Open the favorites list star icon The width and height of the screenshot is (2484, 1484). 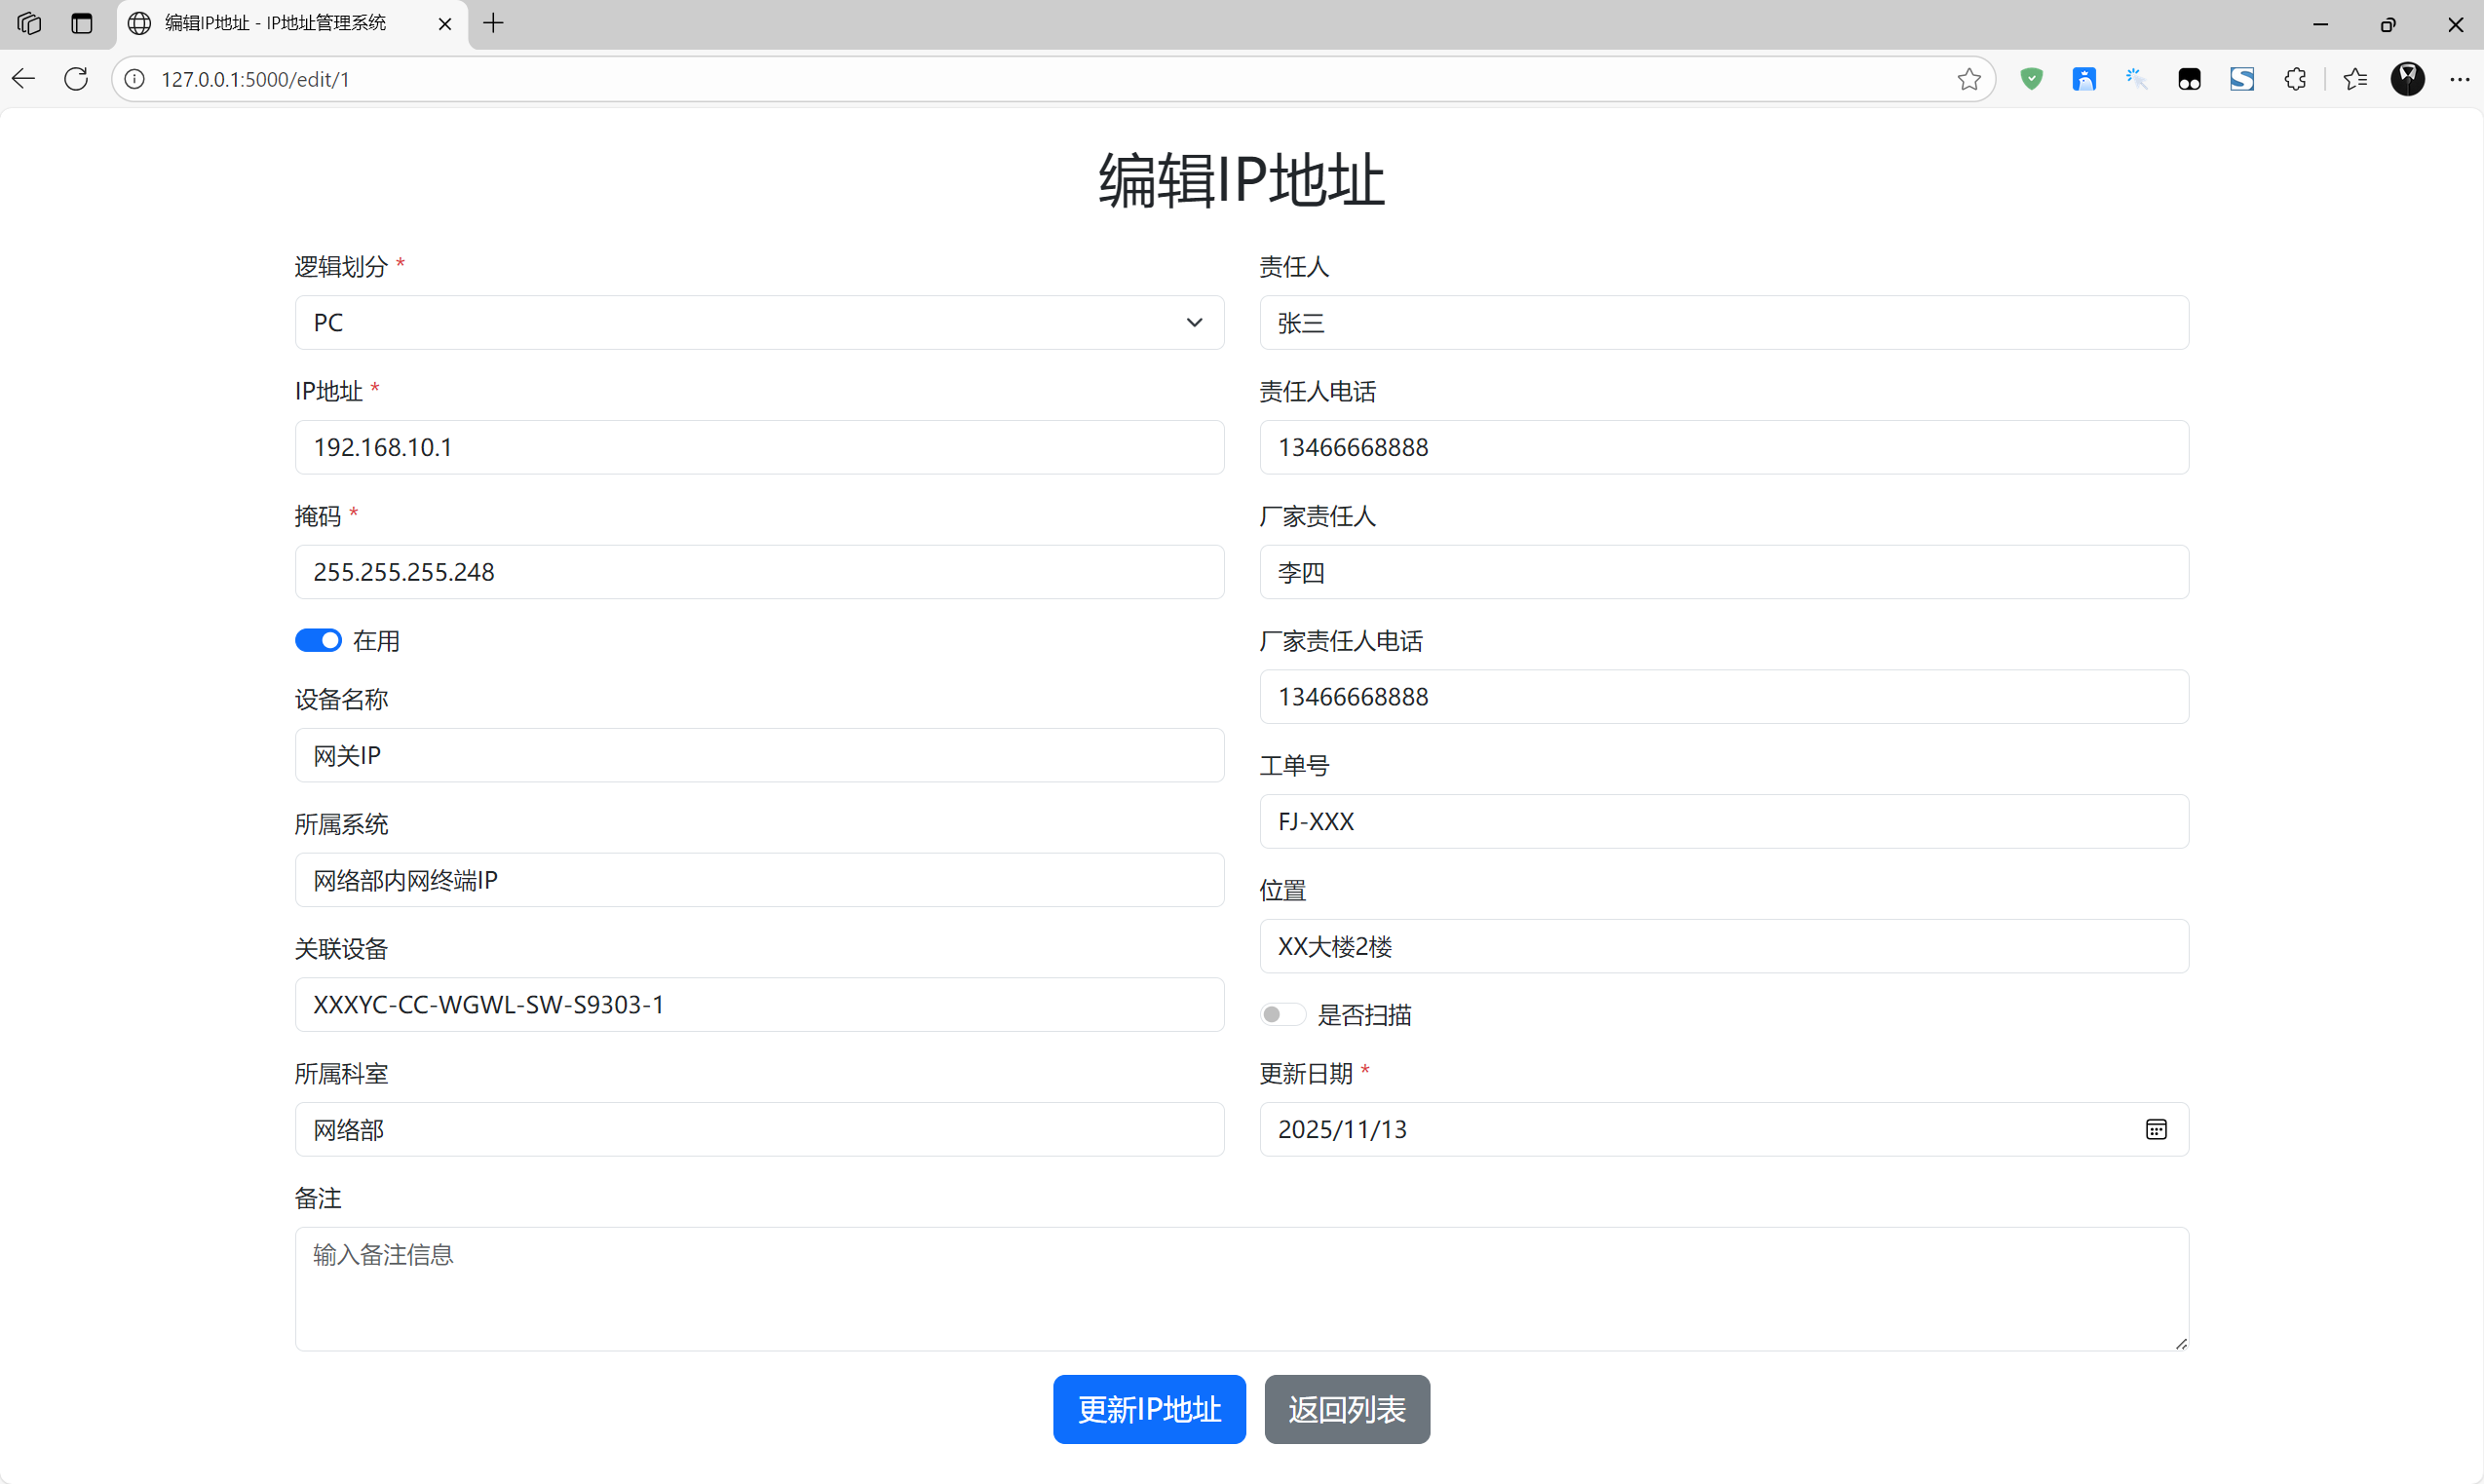click(x=2356, y=78)
